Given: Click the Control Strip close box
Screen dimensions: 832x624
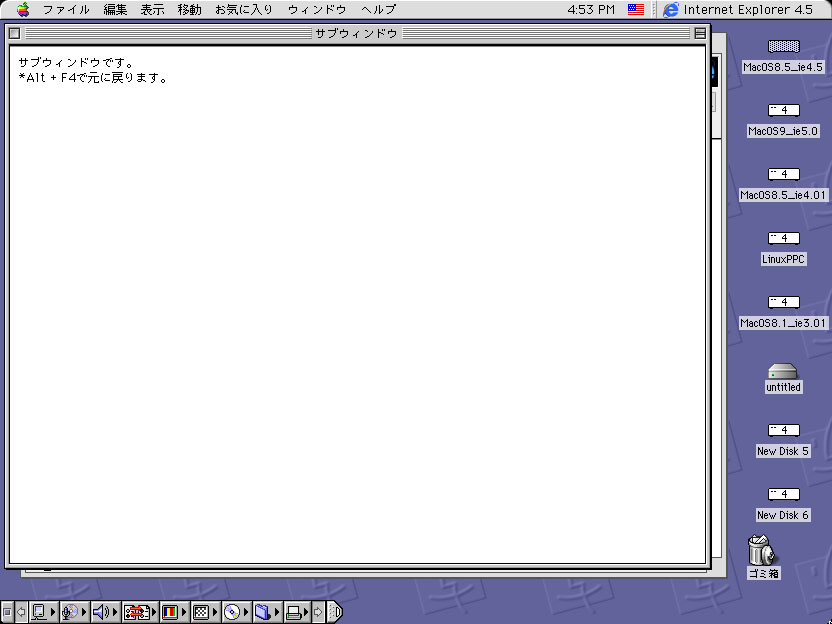Looking at the screenshot, I should tap(7, 612).
